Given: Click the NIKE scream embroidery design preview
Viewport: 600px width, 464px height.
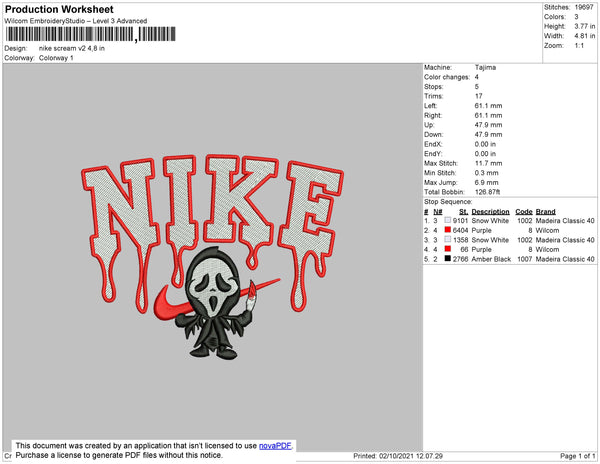Looking at the screenshot, I should [212, 256].
